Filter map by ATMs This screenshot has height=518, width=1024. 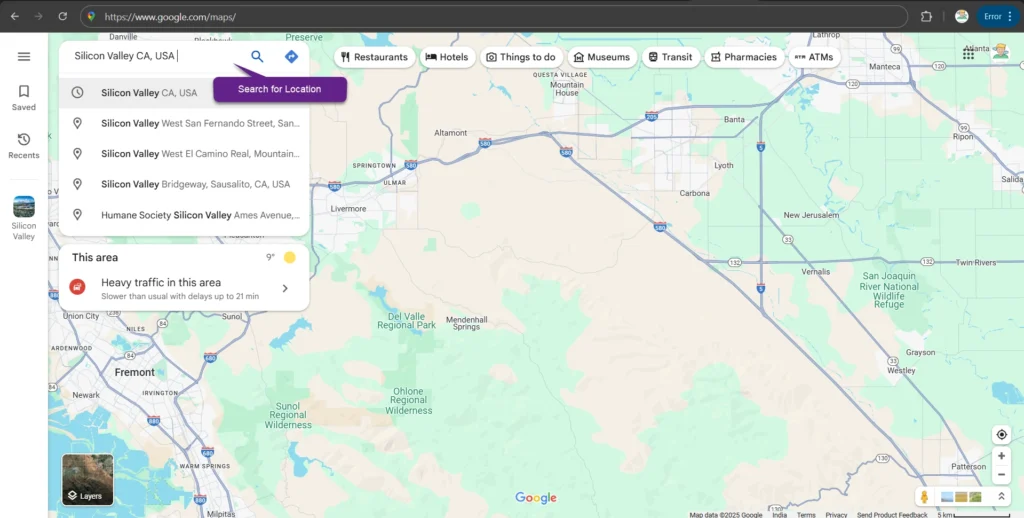click(x=814, y=57)
